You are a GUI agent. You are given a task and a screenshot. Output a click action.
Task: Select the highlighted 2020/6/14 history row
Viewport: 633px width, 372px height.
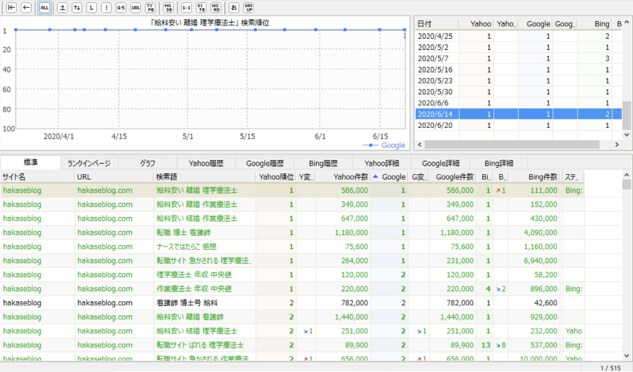coord(519,114)
